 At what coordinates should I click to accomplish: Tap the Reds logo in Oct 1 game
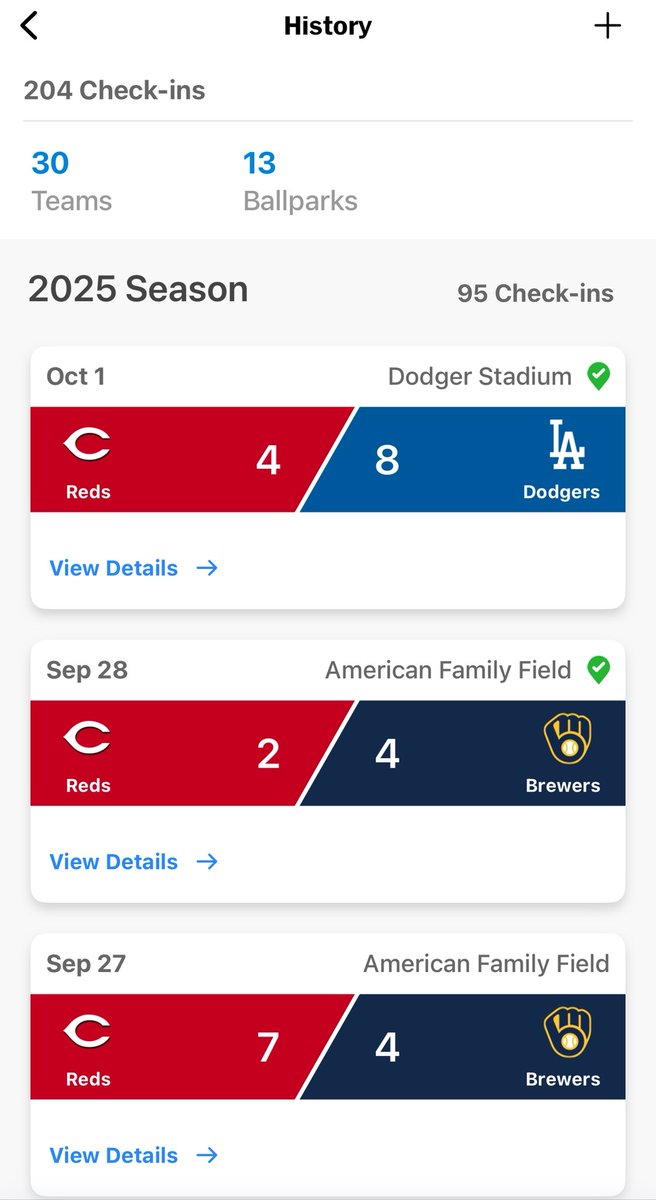[x=87, y=444]
